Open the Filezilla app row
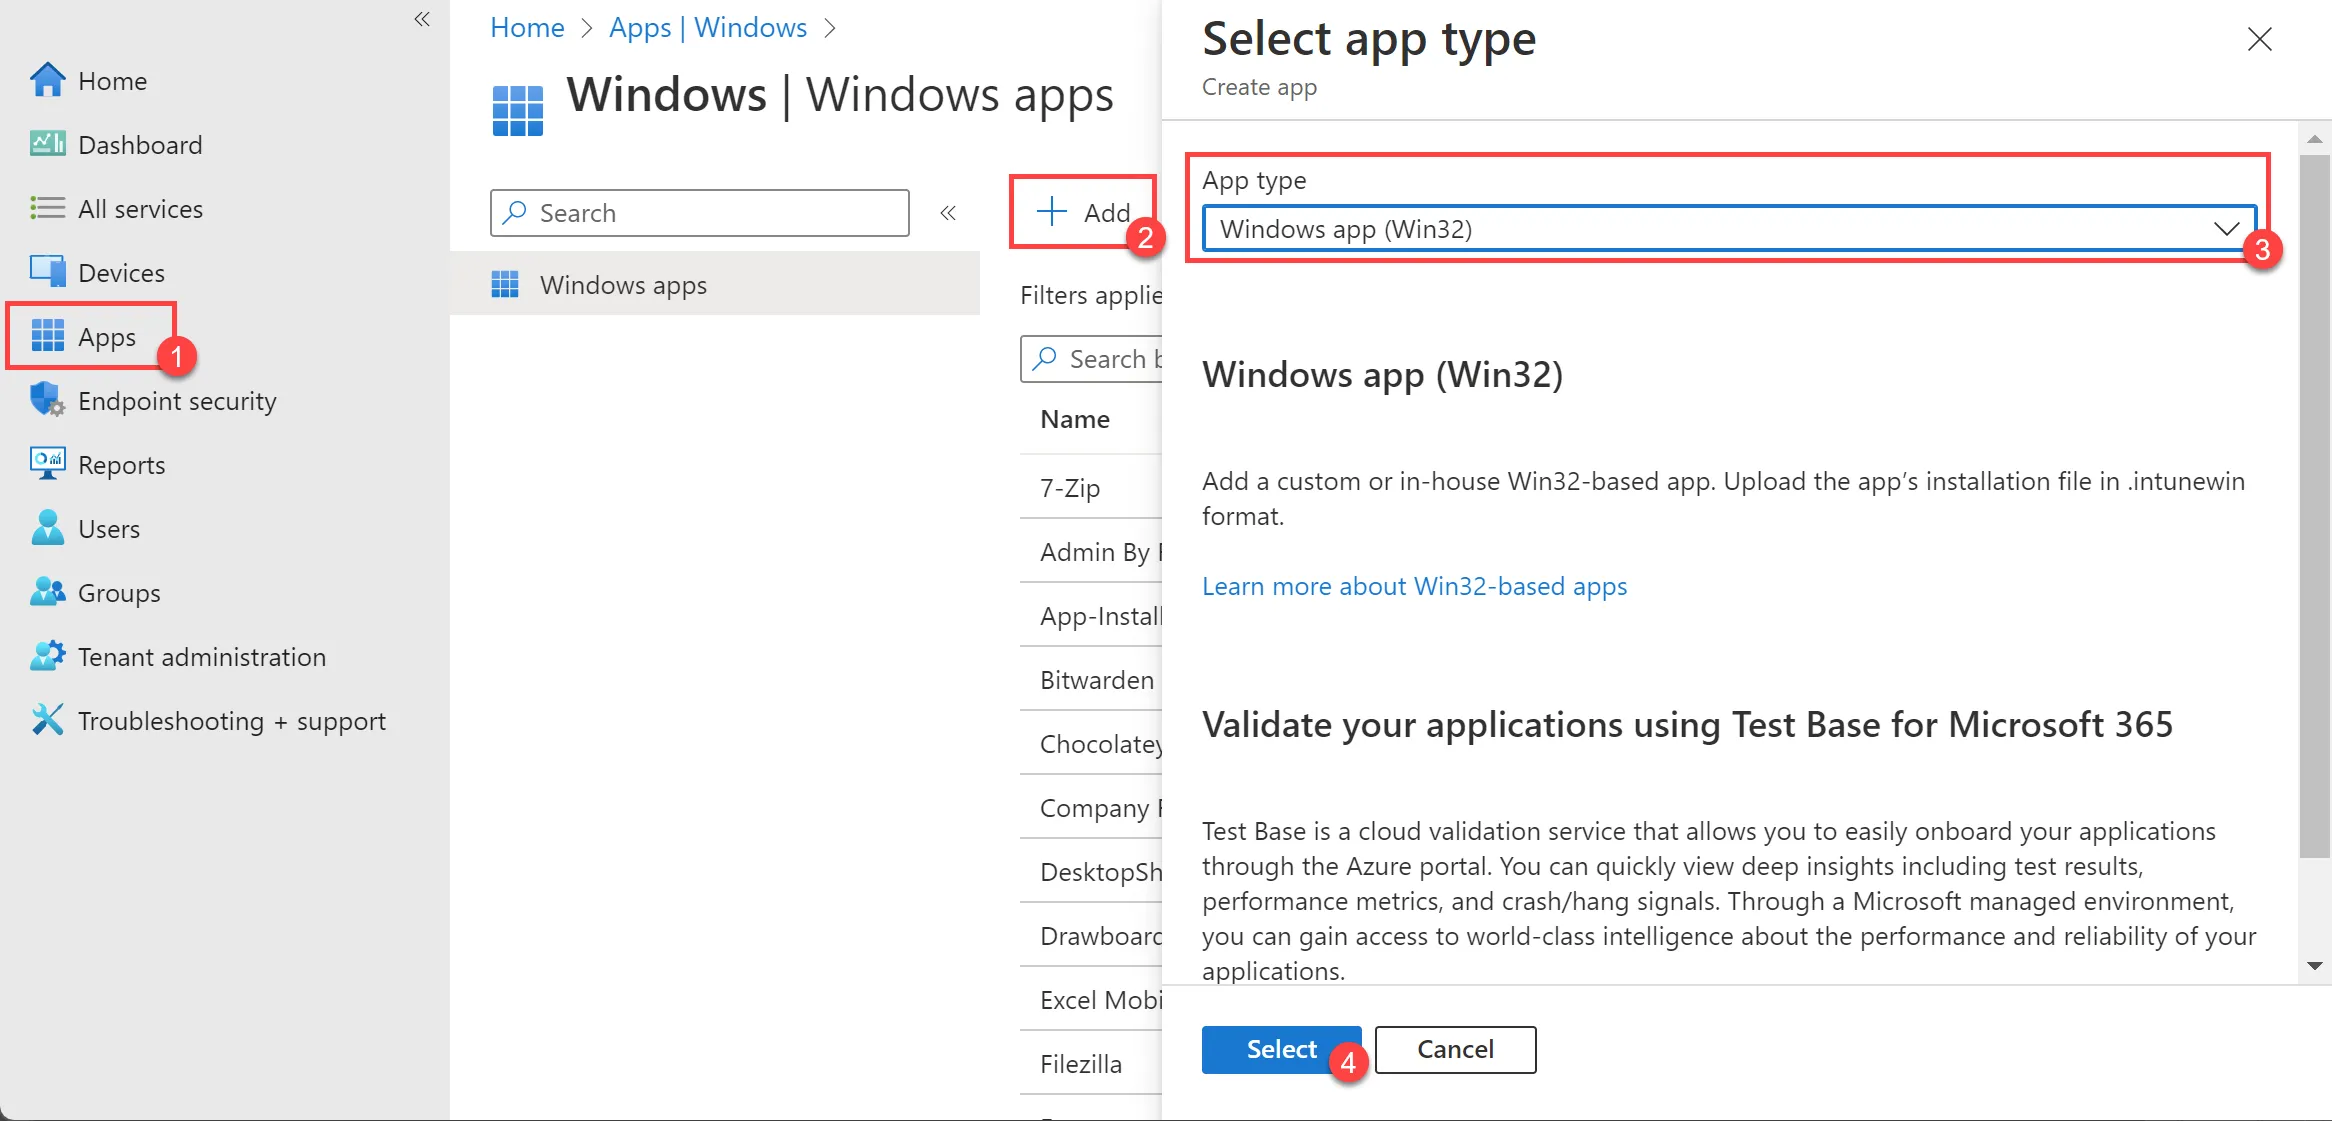 click(1091, 1064)
